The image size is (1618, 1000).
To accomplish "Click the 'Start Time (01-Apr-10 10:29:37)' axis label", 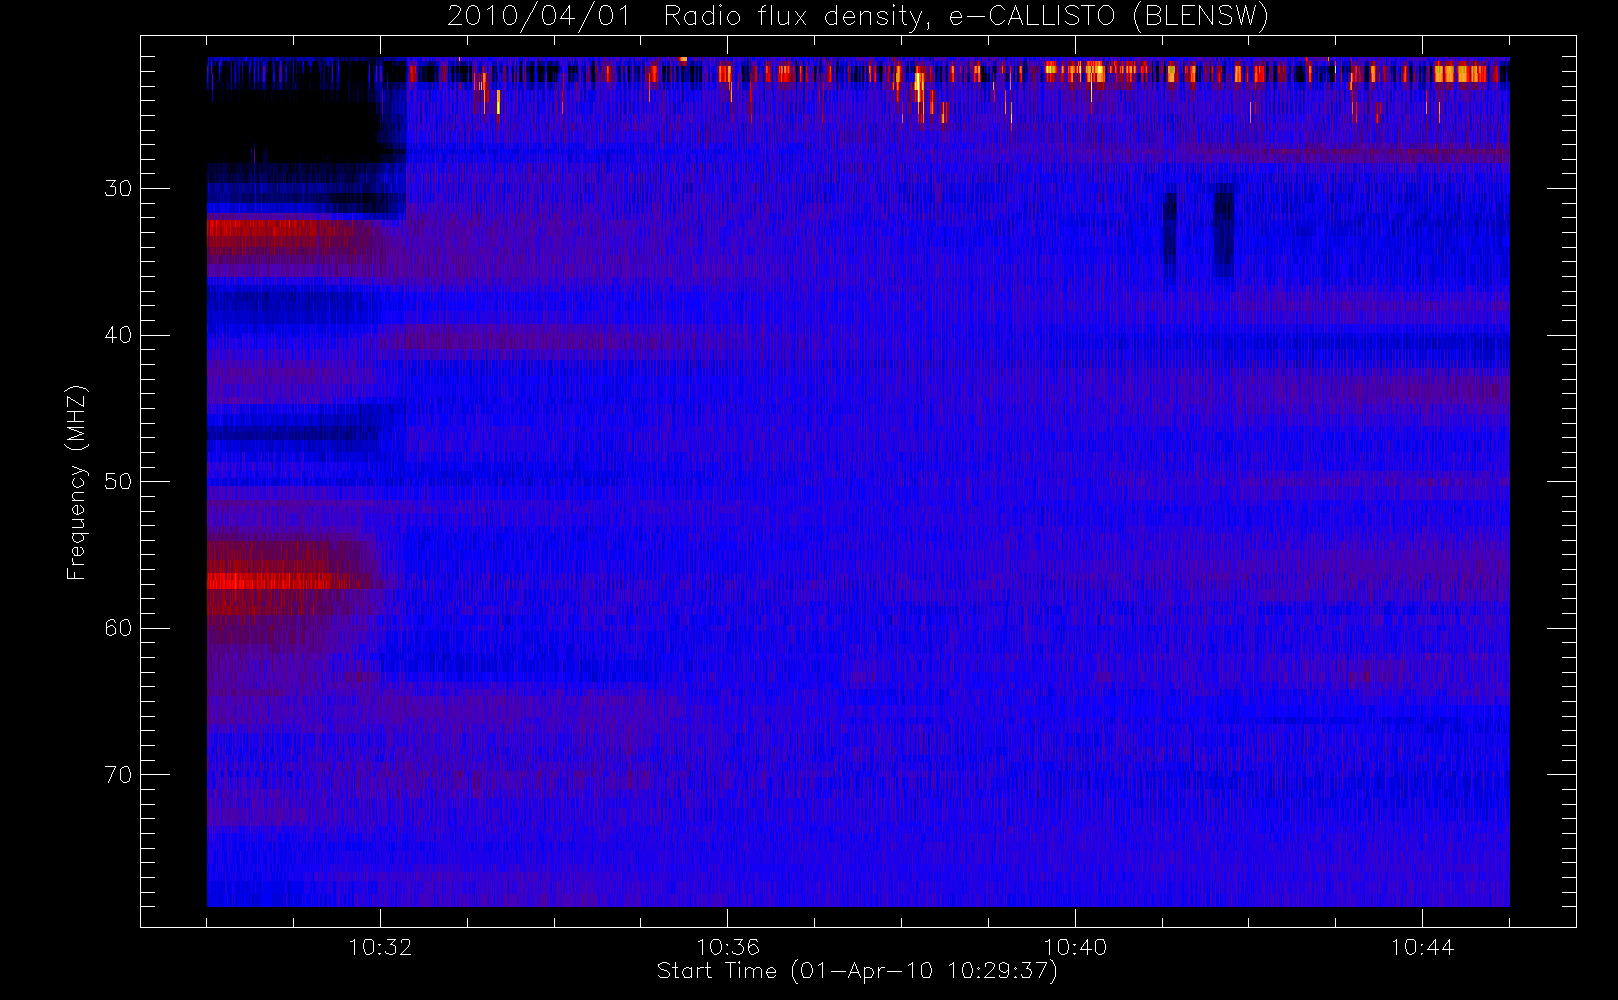I will (857, 971).
